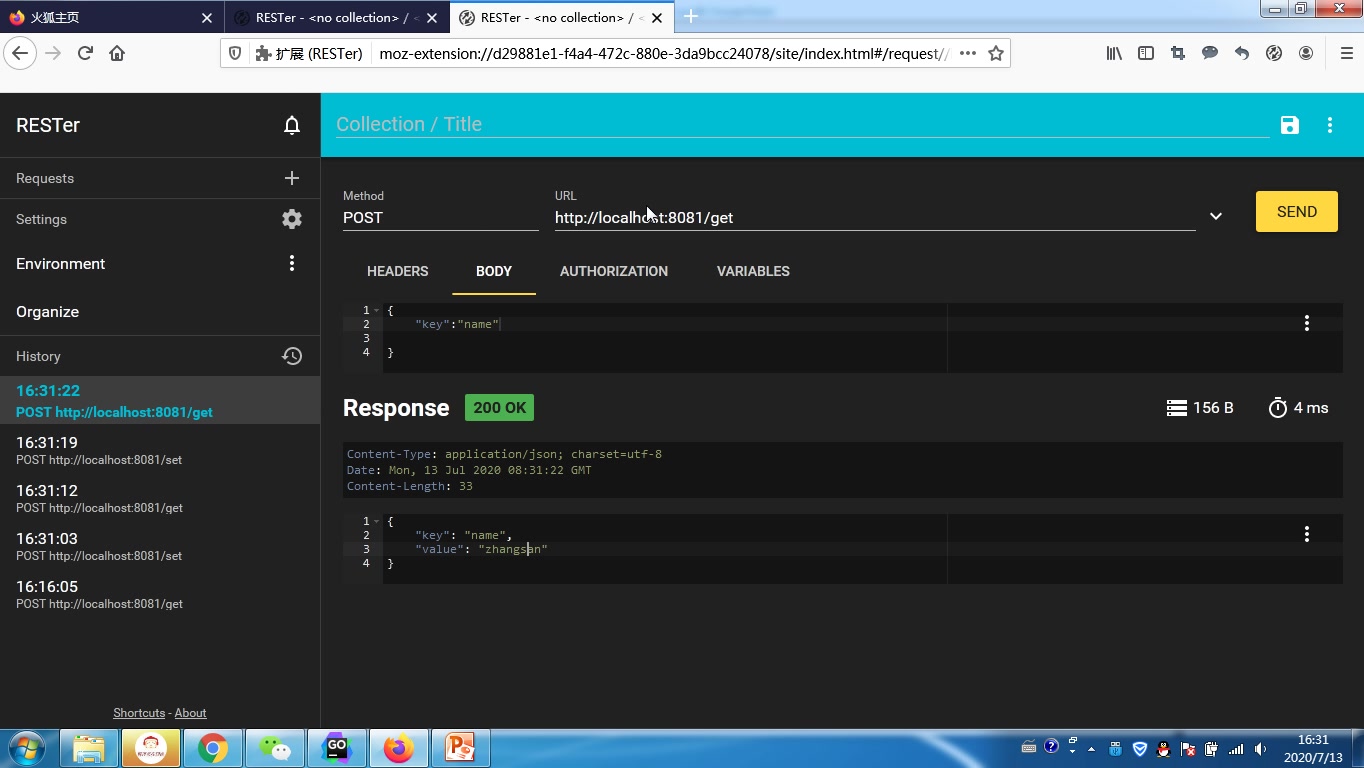Collapse line 1 fold in request body

tap(377, 310)
